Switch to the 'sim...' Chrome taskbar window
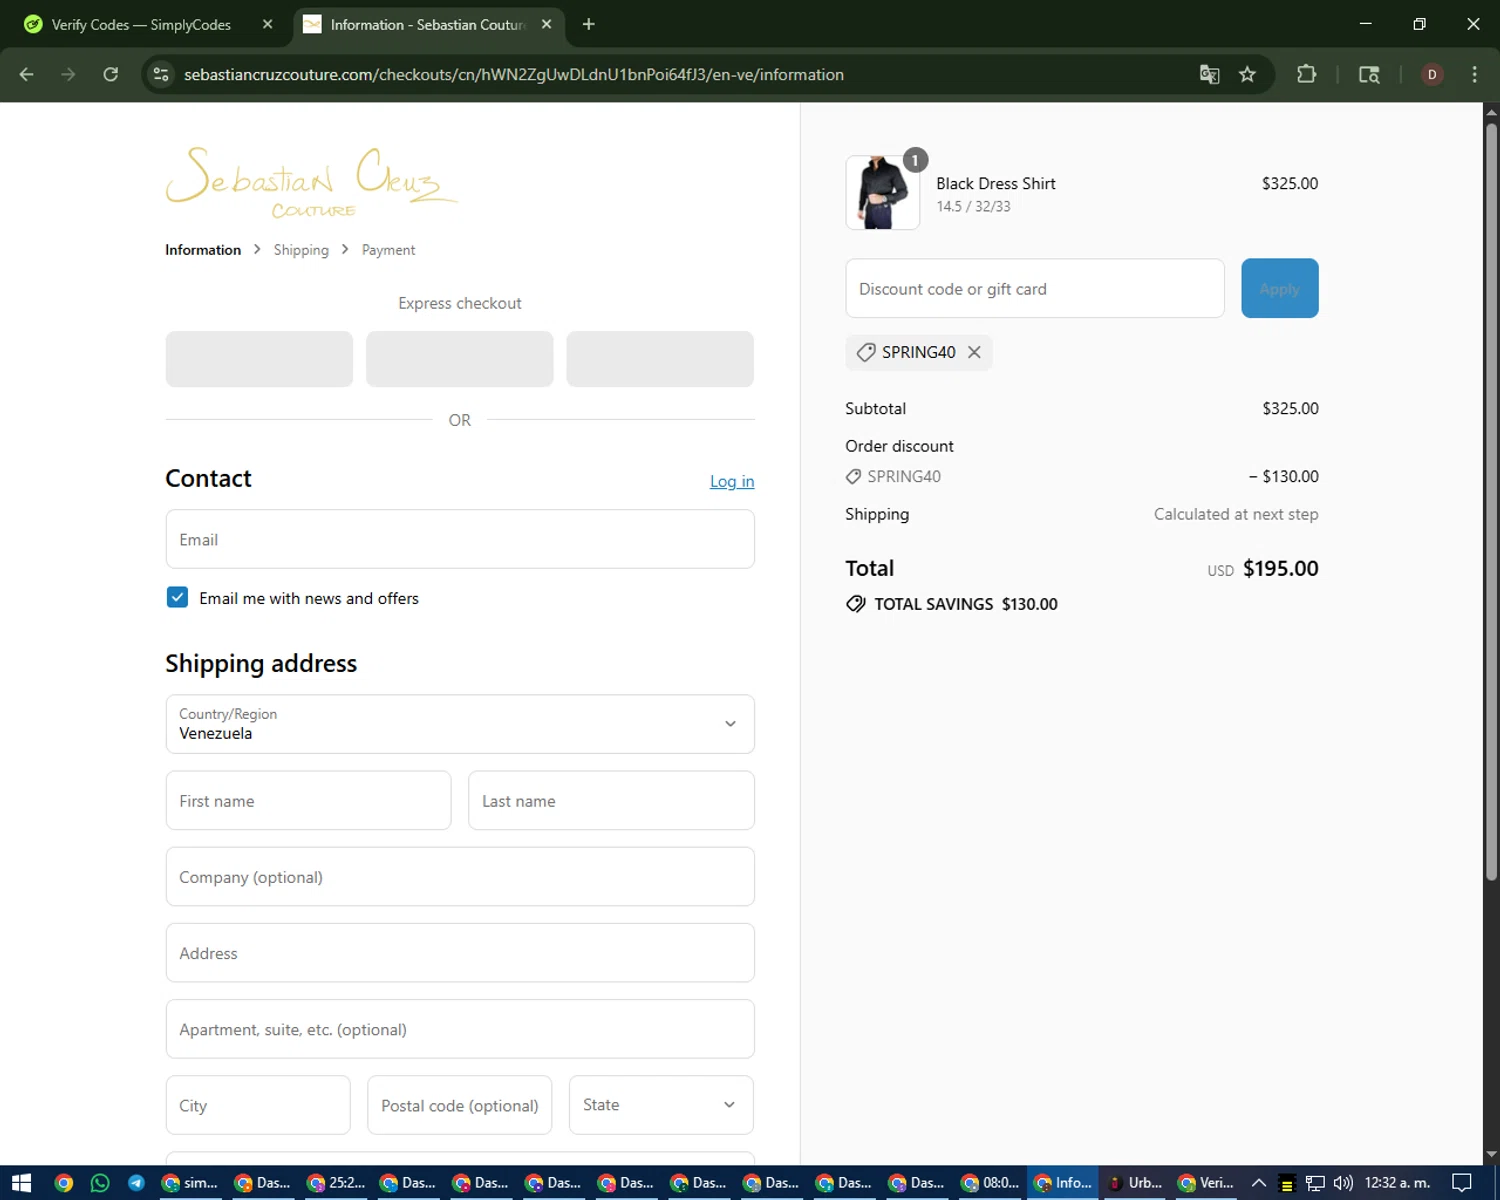1500x1200 pixels. point(190,1183)
